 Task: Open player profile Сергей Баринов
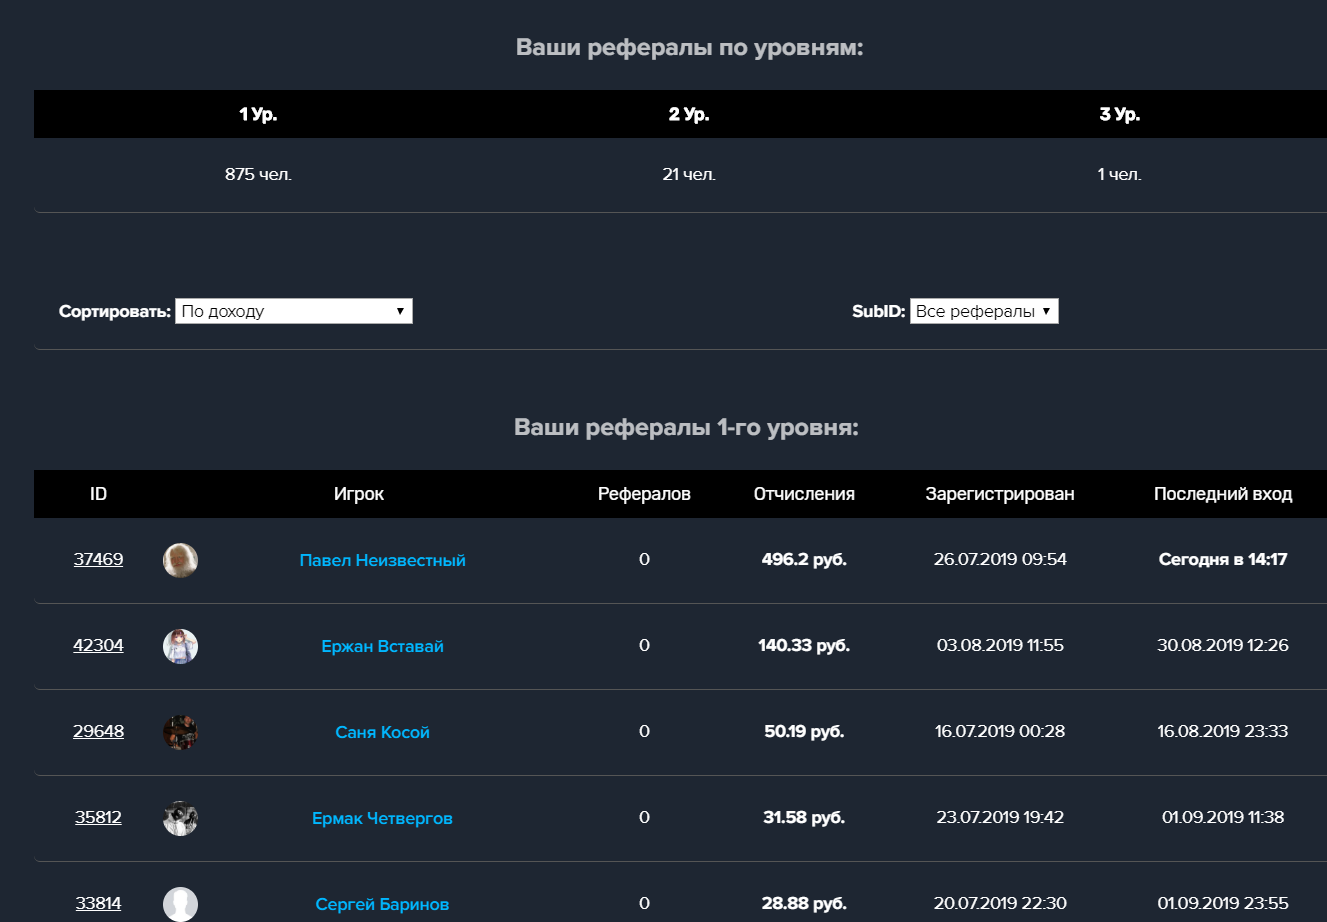pyautogui.click(x=382, y=904)
